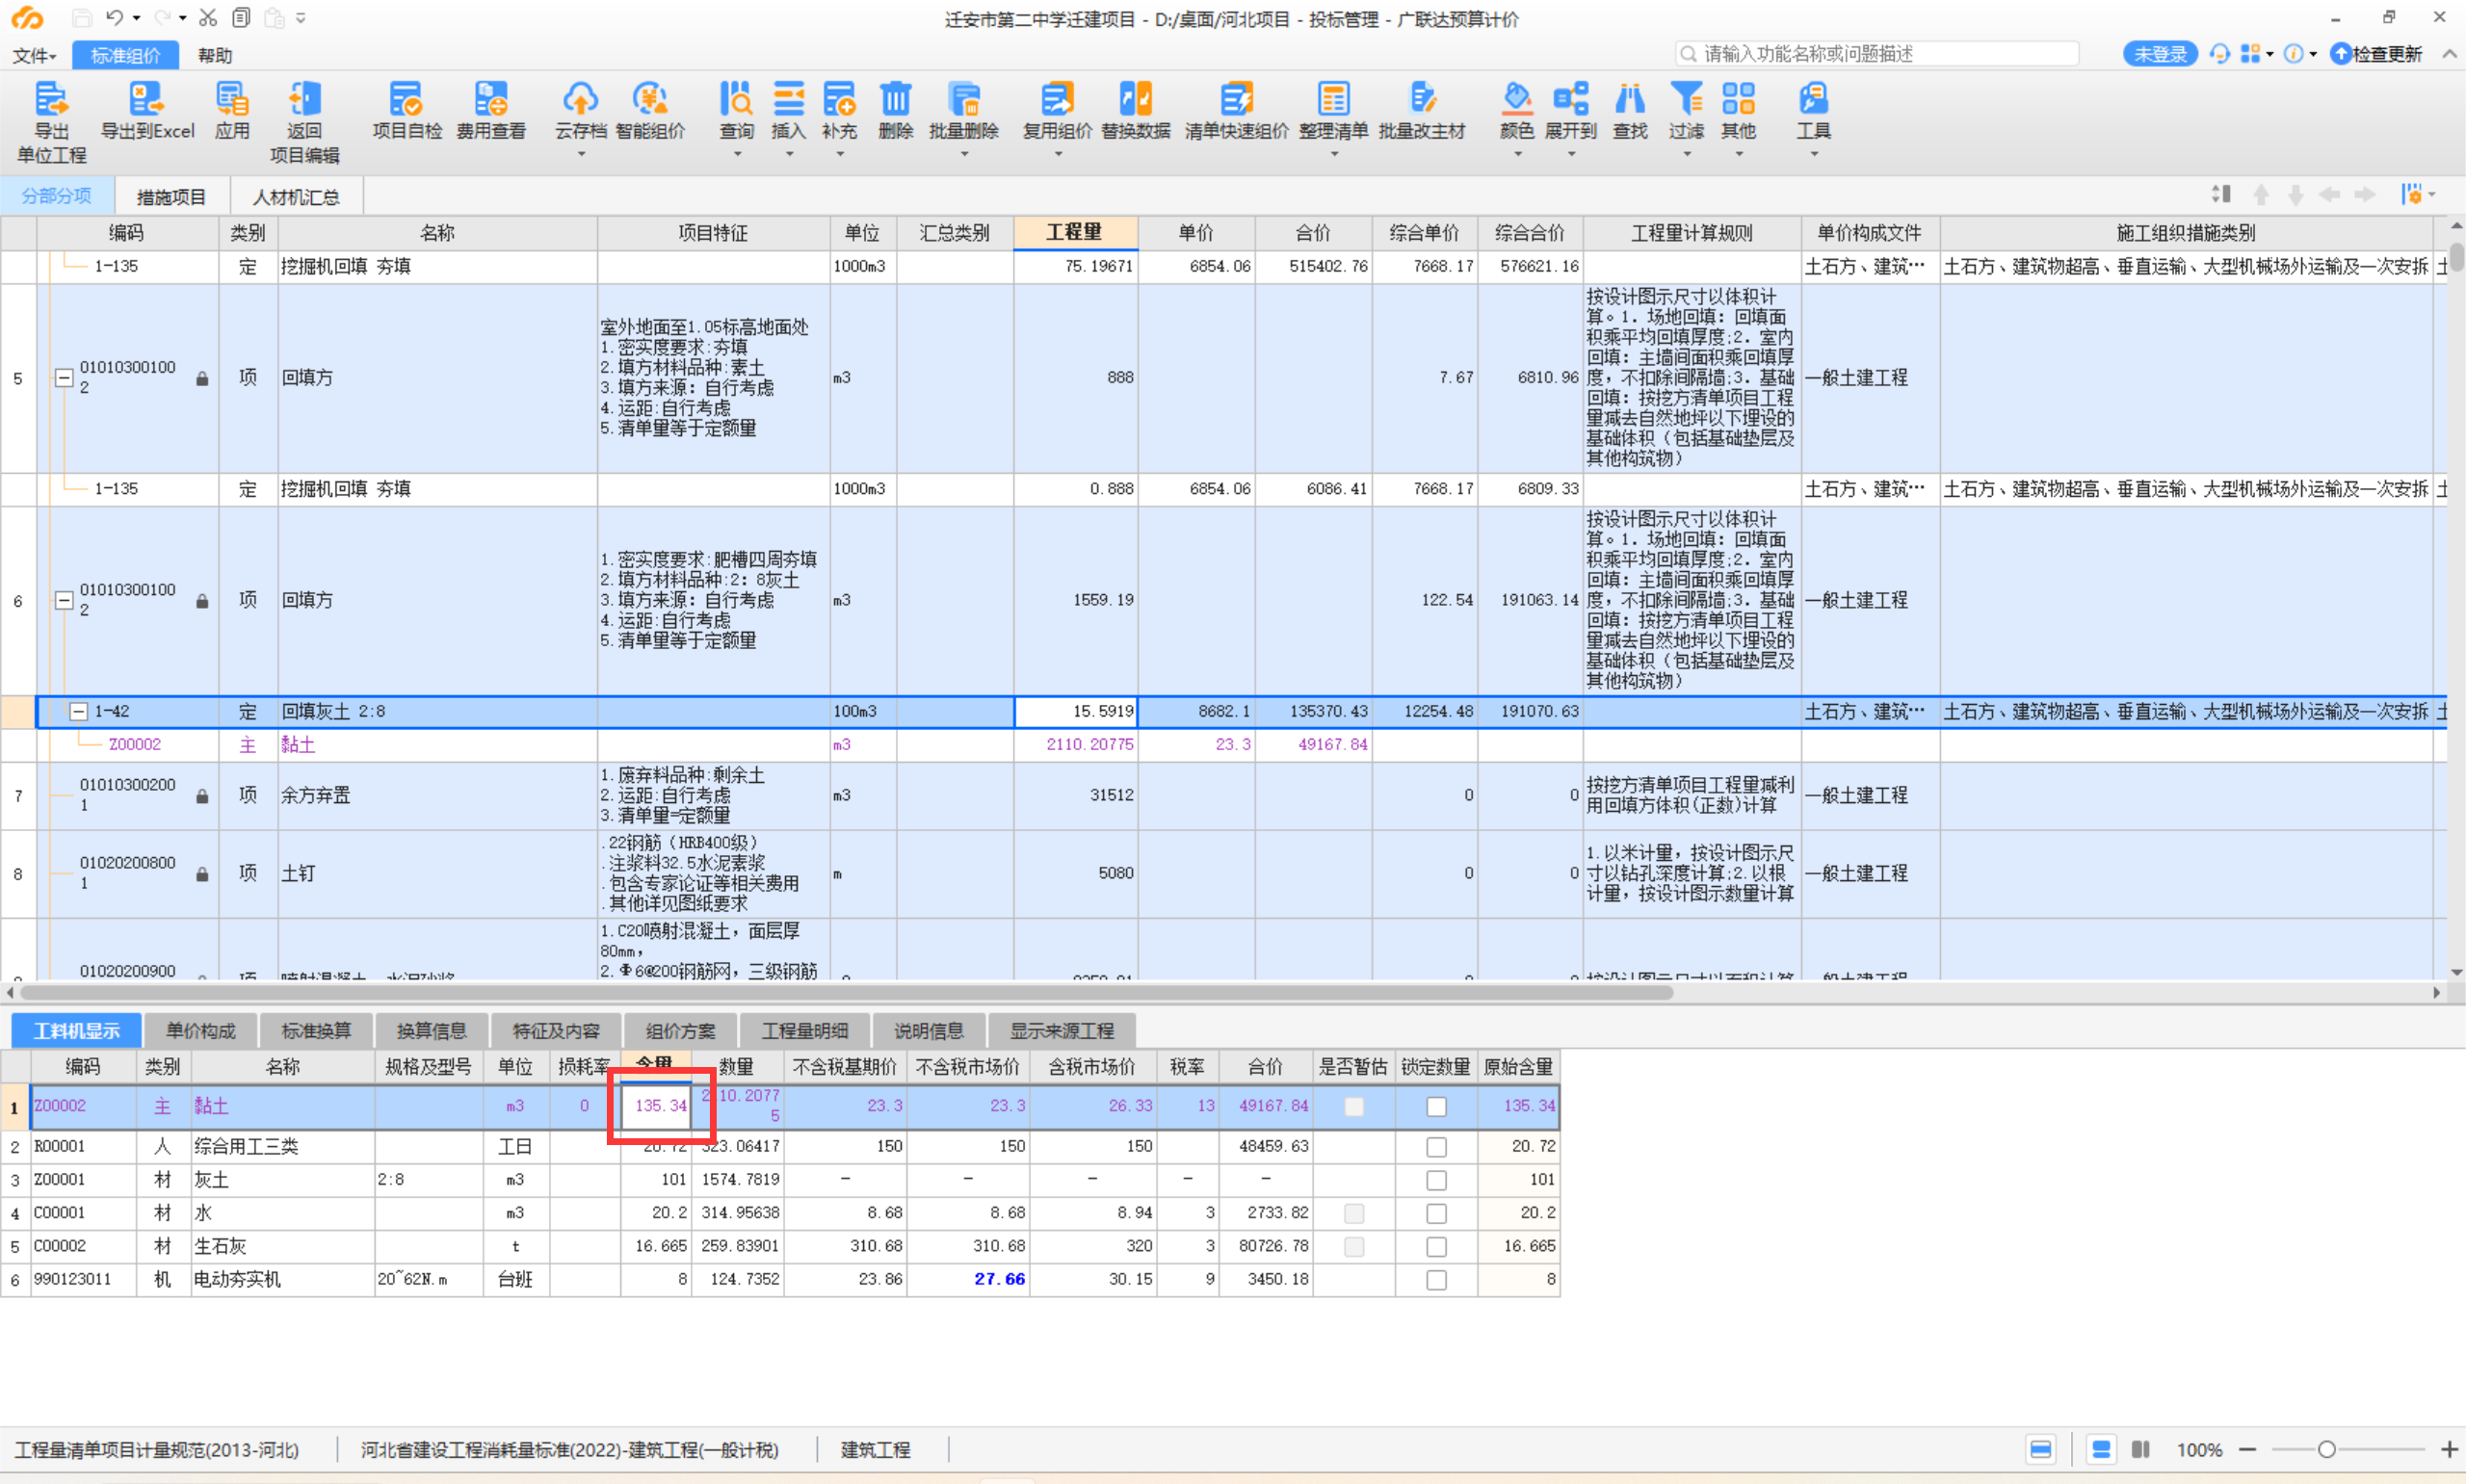Click the function search input field
Image resolution: width=2466 pixels, height=1484 pixels.
(1878, 54)
